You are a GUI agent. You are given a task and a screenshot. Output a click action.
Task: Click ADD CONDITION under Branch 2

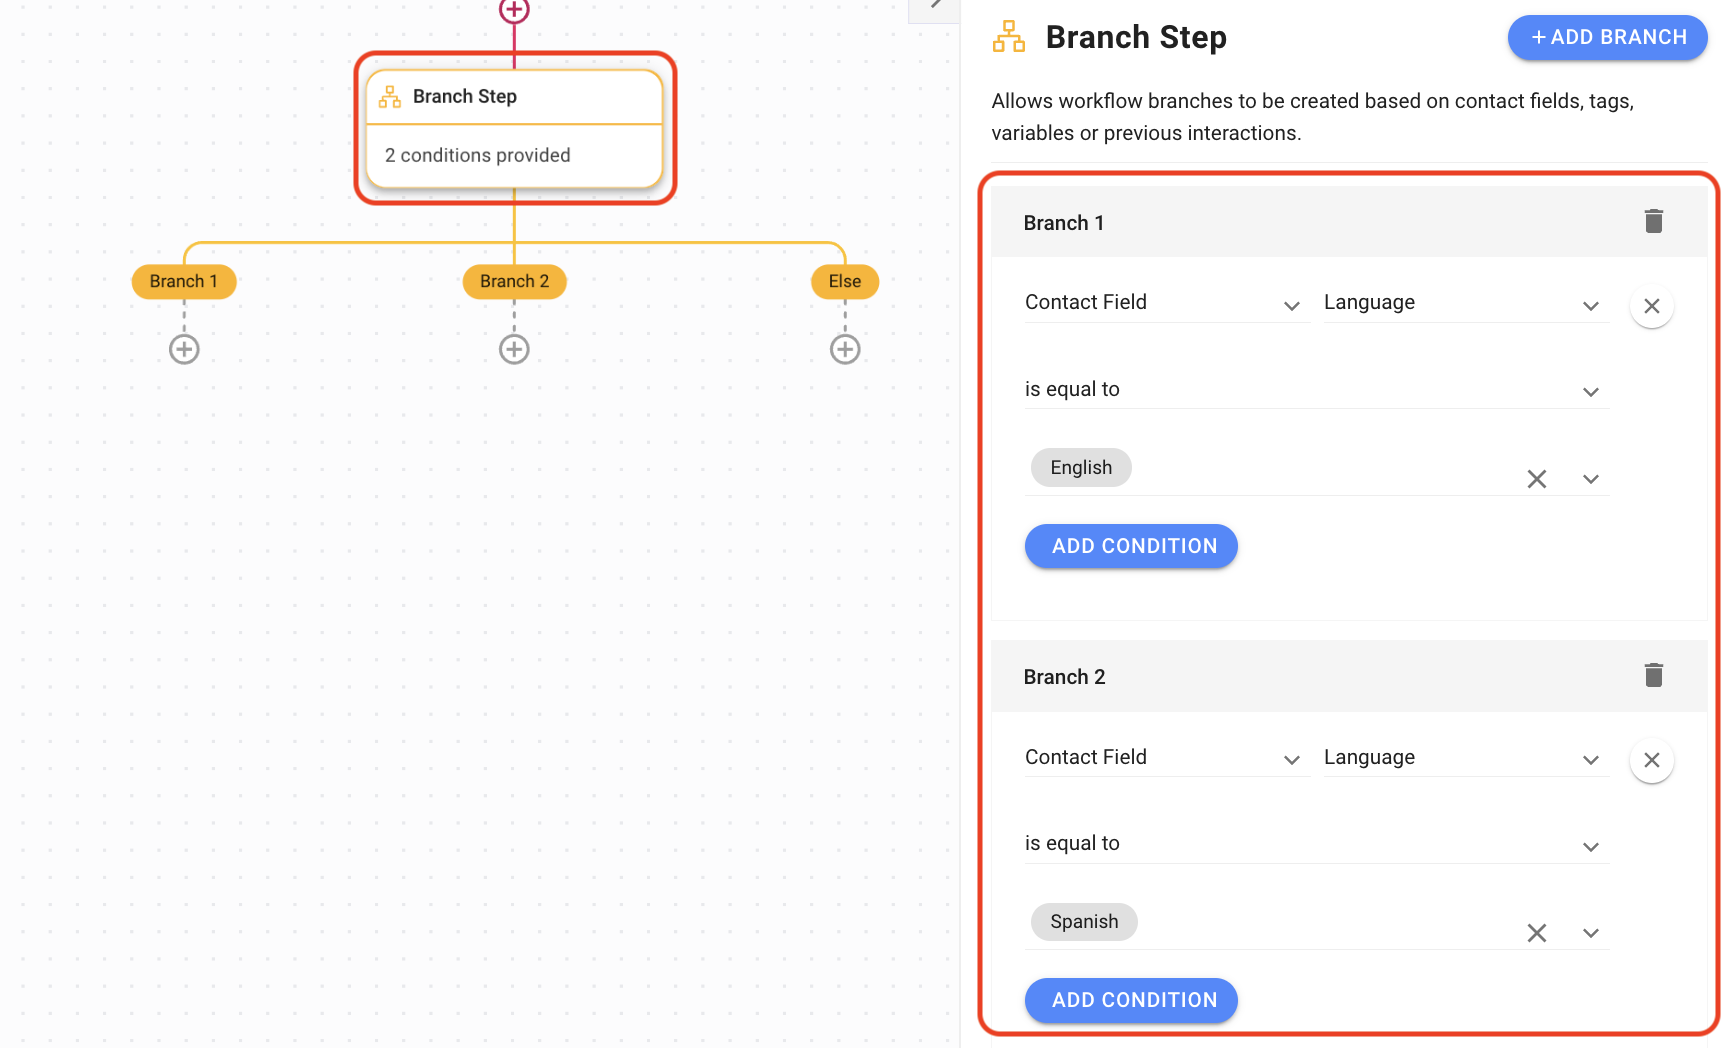point(1131,1000)
